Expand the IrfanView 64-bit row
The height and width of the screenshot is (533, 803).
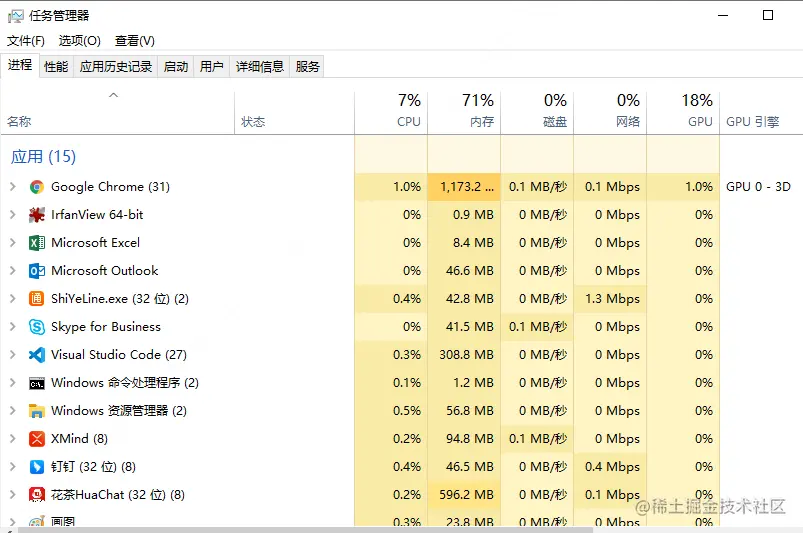tap(13, 215)
